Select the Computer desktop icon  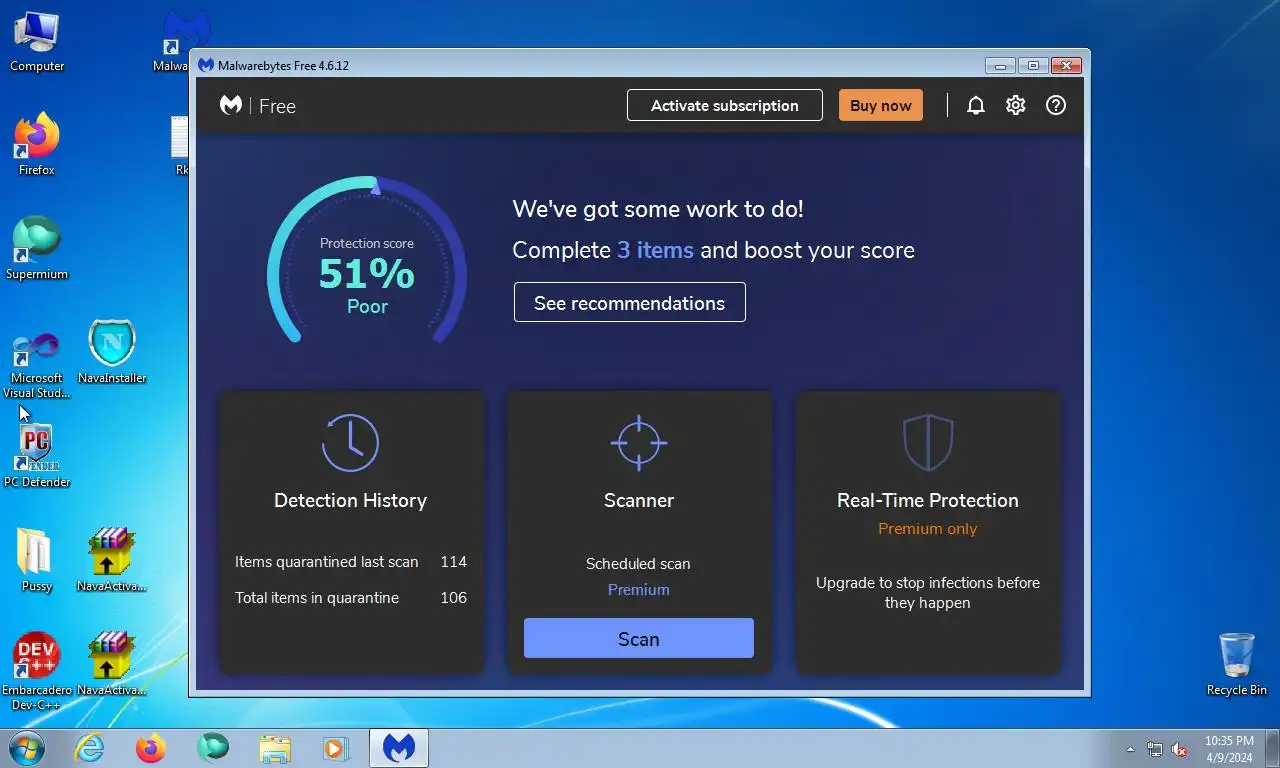click(x=37, y=41)
